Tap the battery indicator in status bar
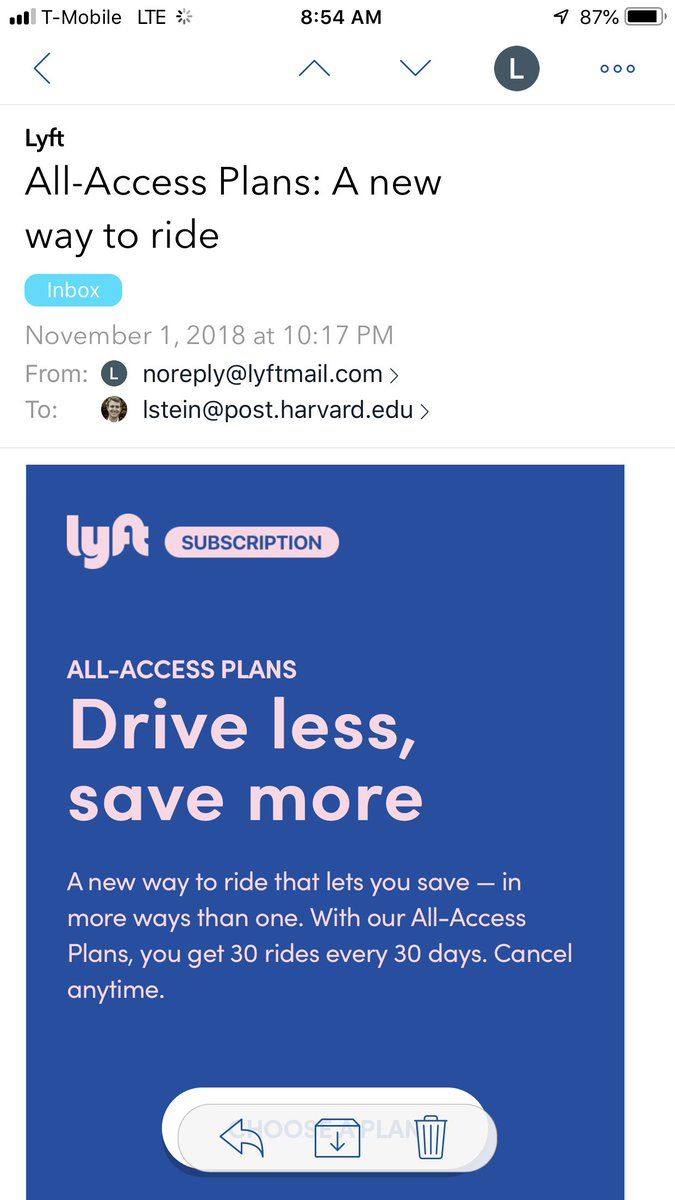 pyautogui.click(x=645, y=17)
